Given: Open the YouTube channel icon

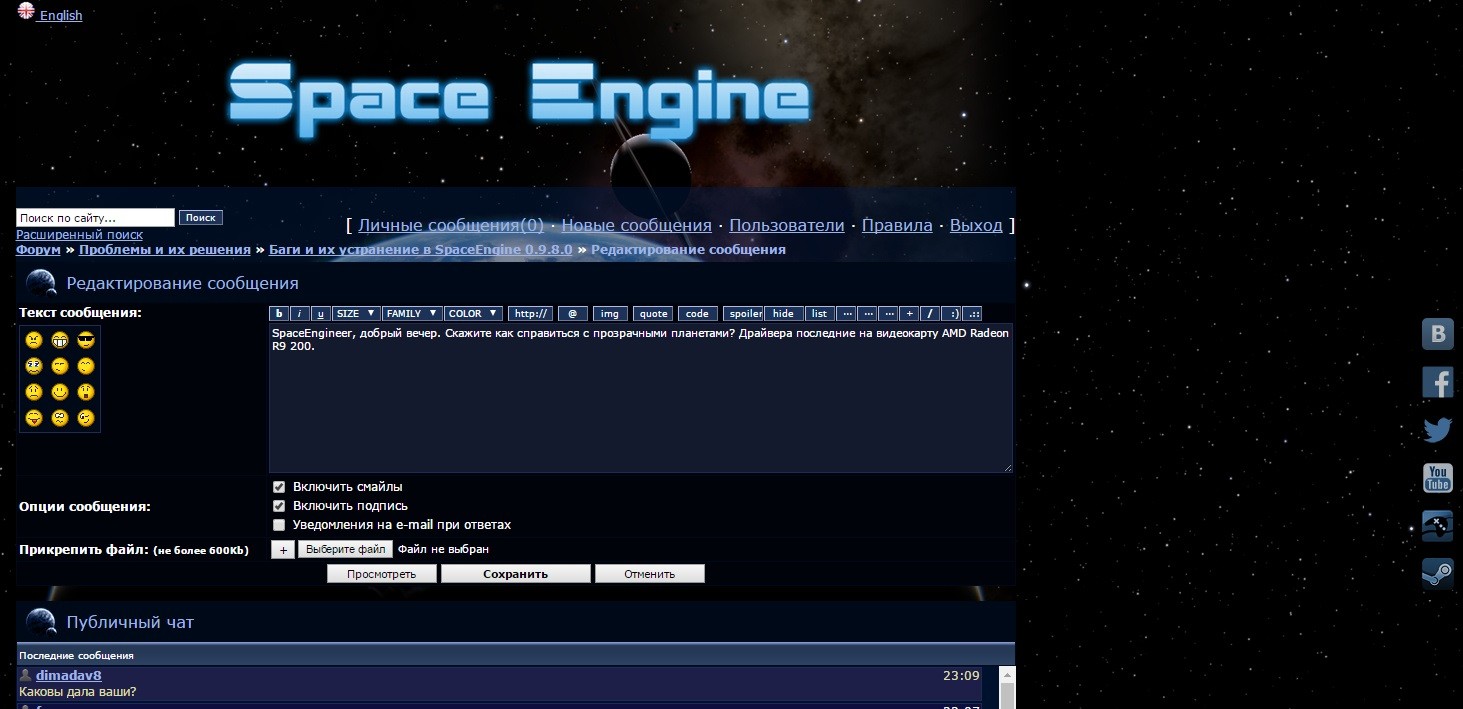Looking at the screenshot, I should tap(1438, 478).
